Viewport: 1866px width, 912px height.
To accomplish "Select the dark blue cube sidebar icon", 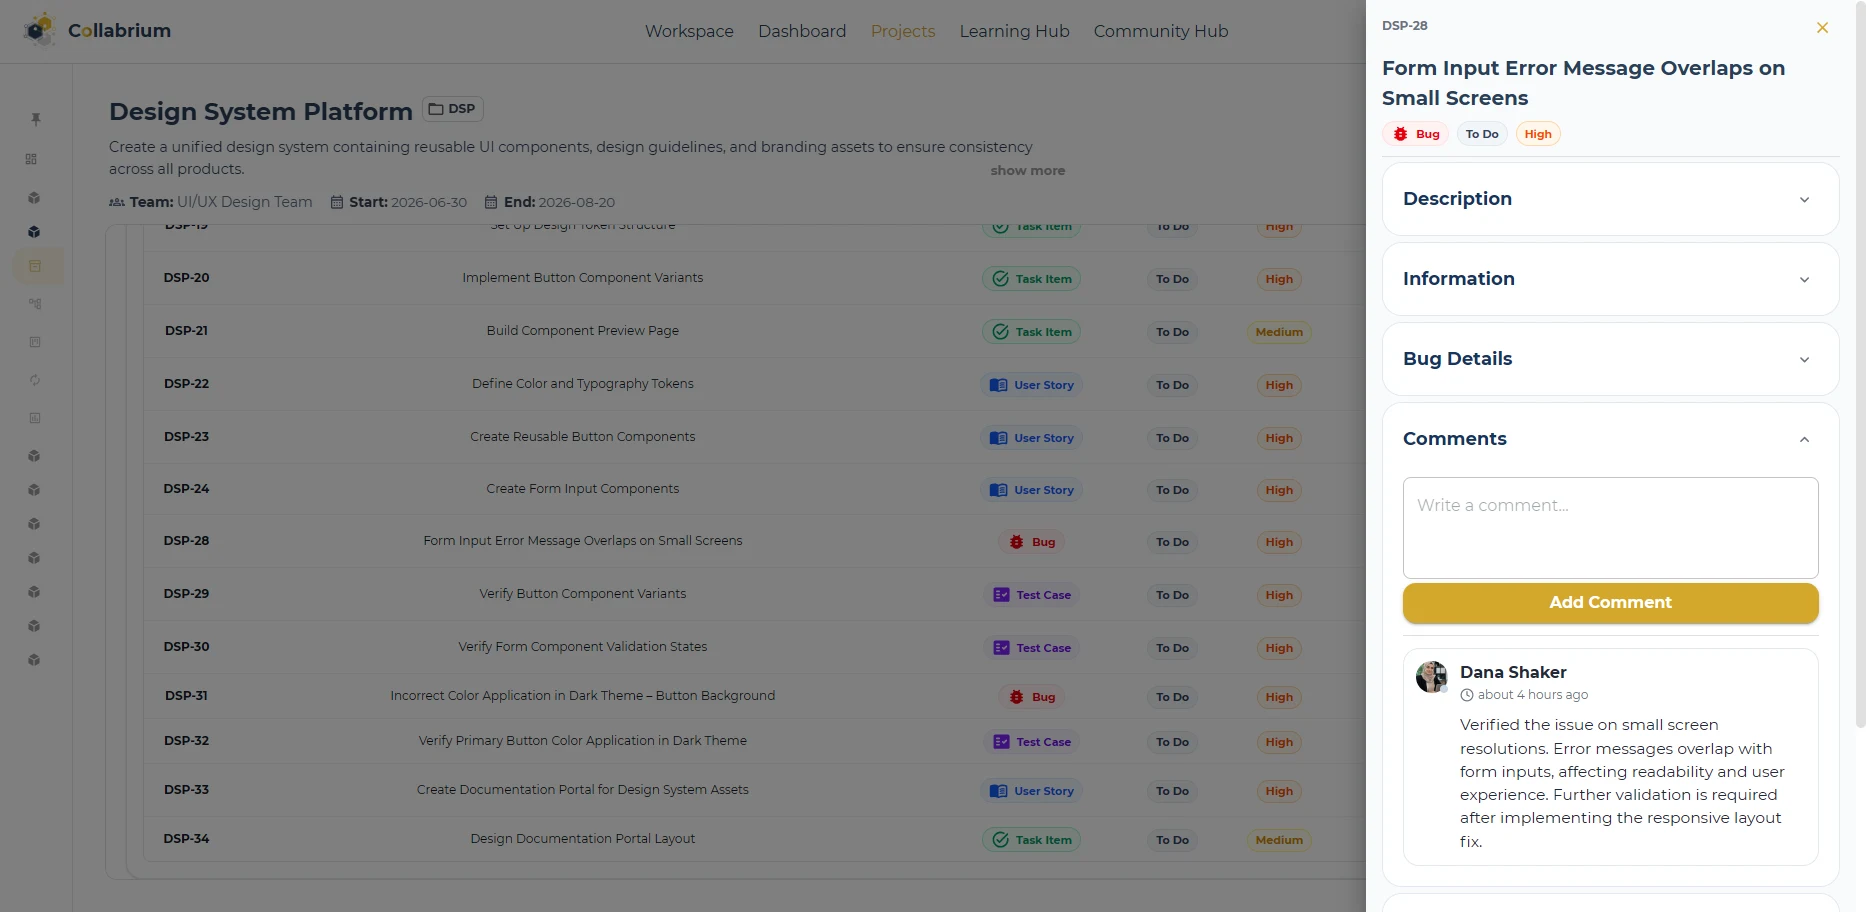I will point(34,232).
